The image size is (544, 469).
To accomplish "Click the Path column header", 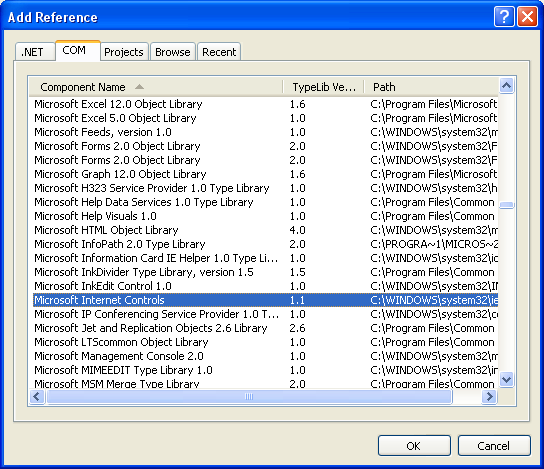I will [431, 87].
